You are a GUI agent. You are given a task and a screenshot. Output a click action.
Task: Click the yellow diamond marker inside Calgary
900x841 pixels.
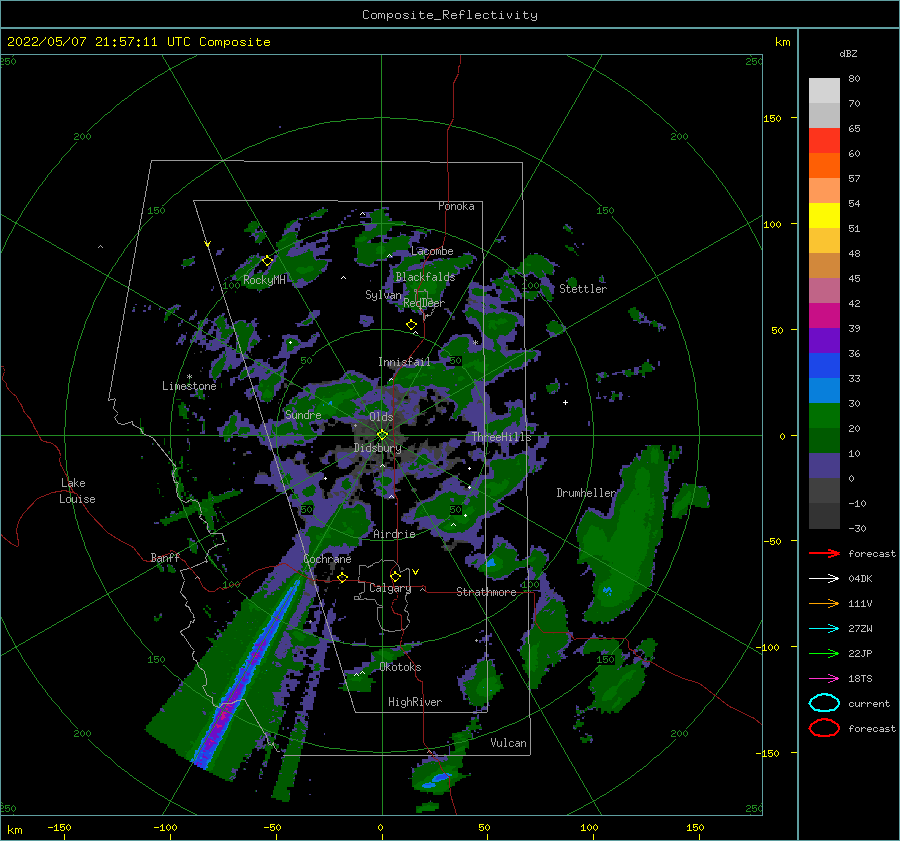click(395, 576)
